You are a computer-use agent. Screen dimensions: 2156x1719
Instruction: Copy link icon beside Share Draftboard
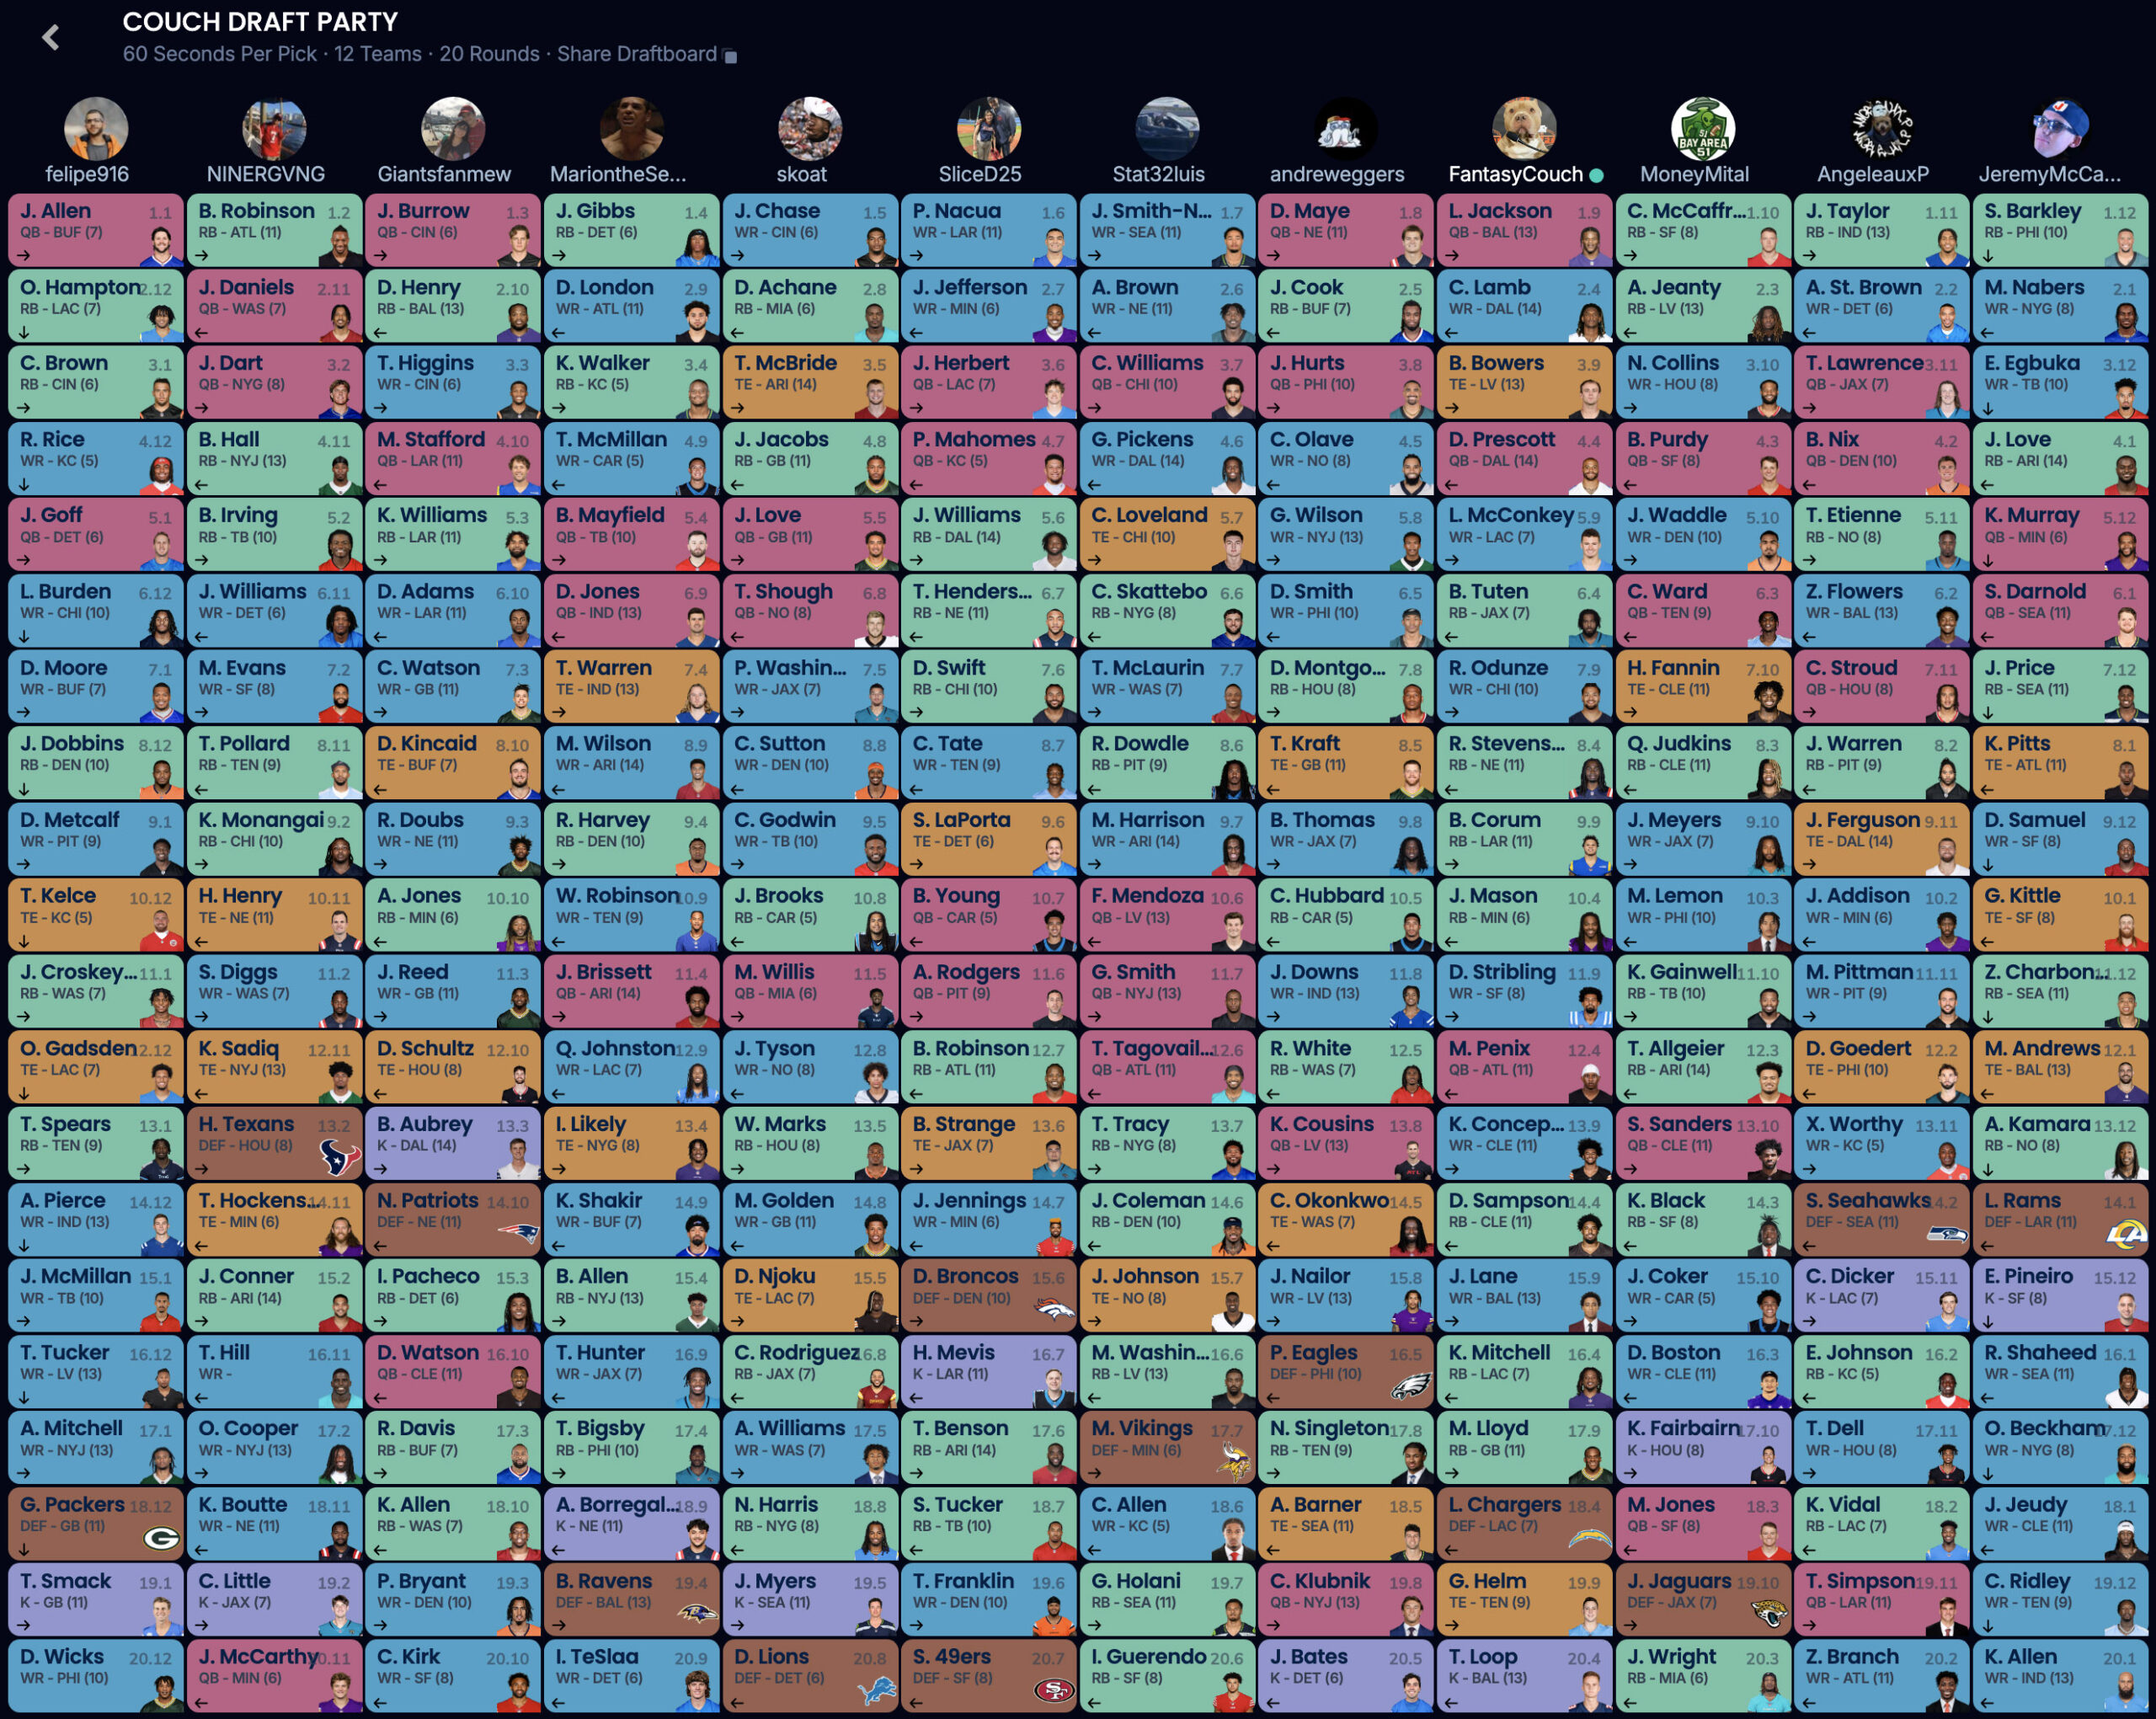[730, 56]
